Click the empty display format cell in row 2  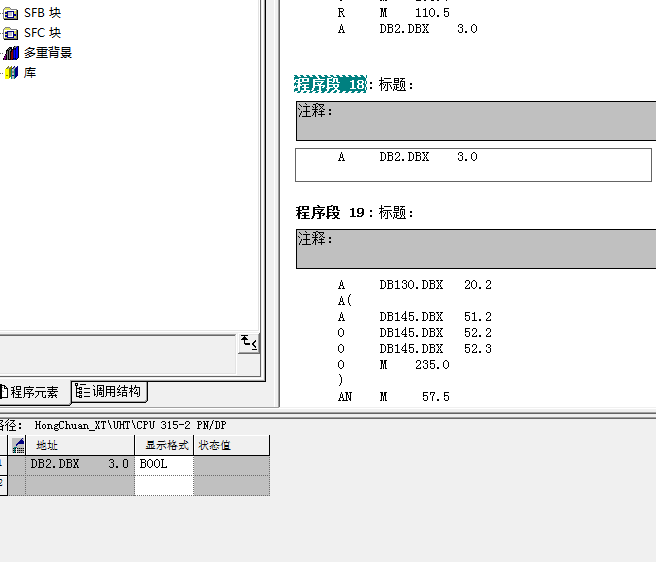point(164,485)
